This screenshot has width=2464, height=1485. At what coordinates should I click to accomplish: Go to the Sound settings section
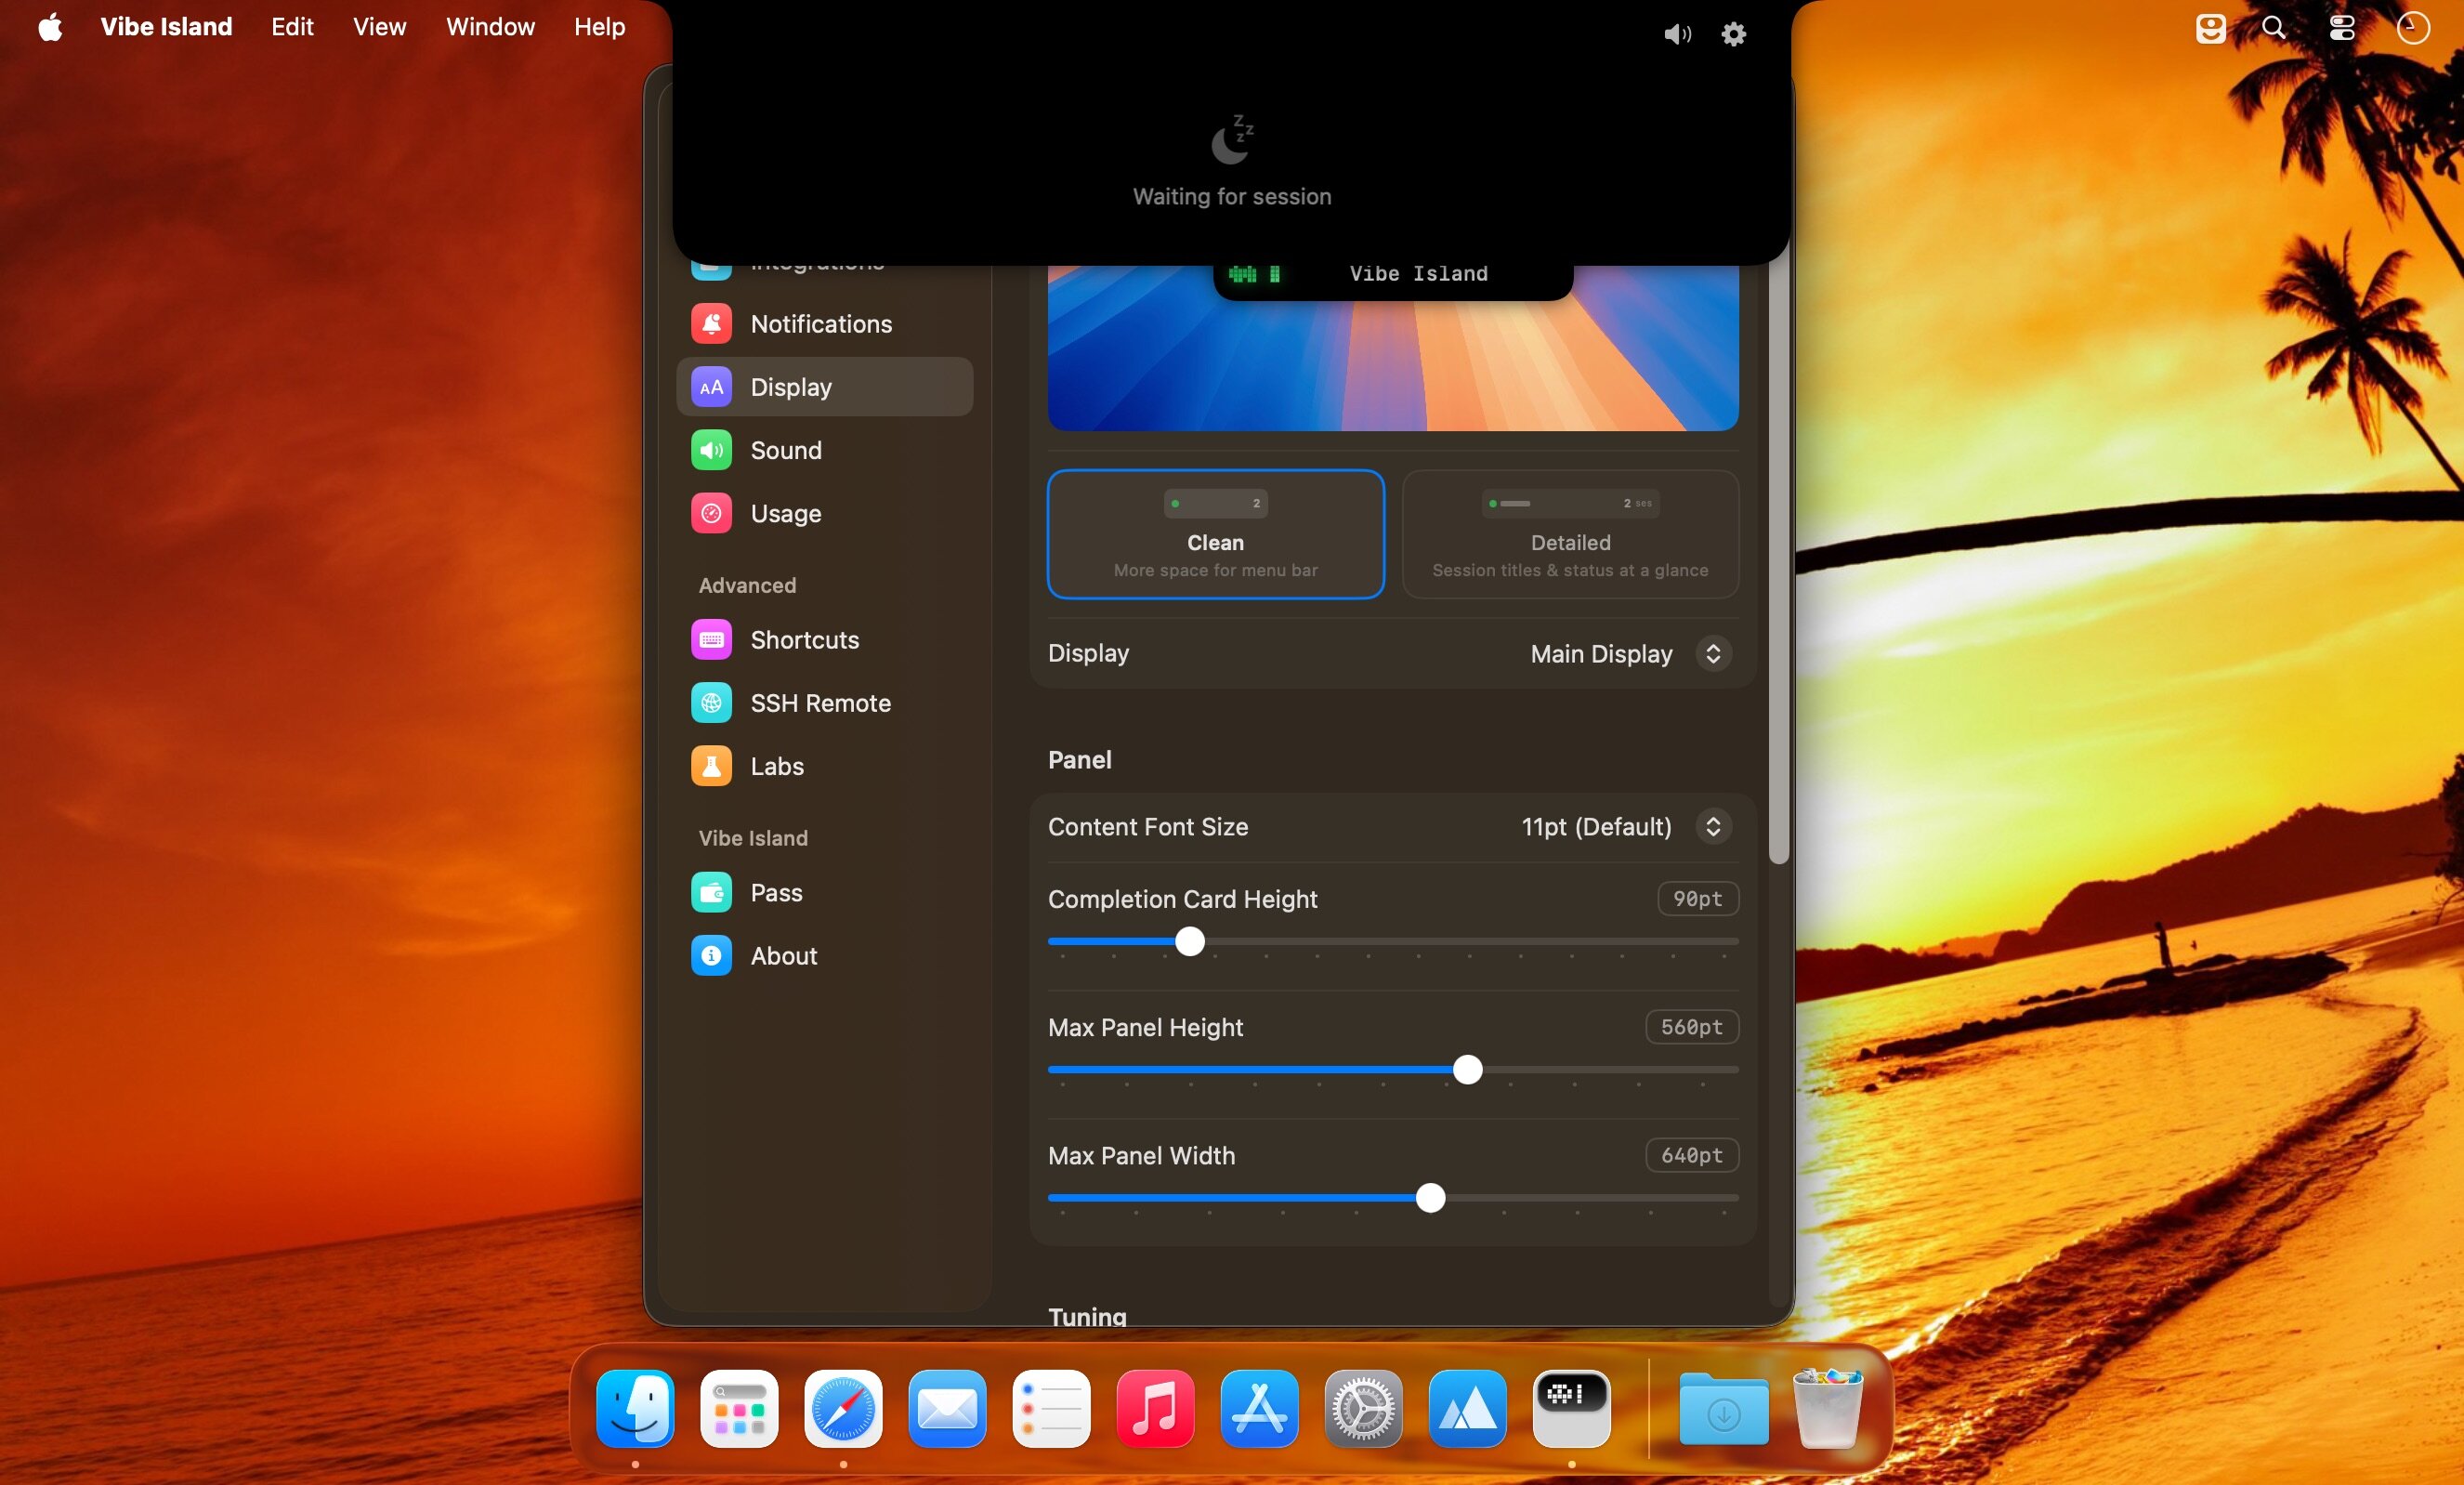pyautogui.click(x=824, y=450)
